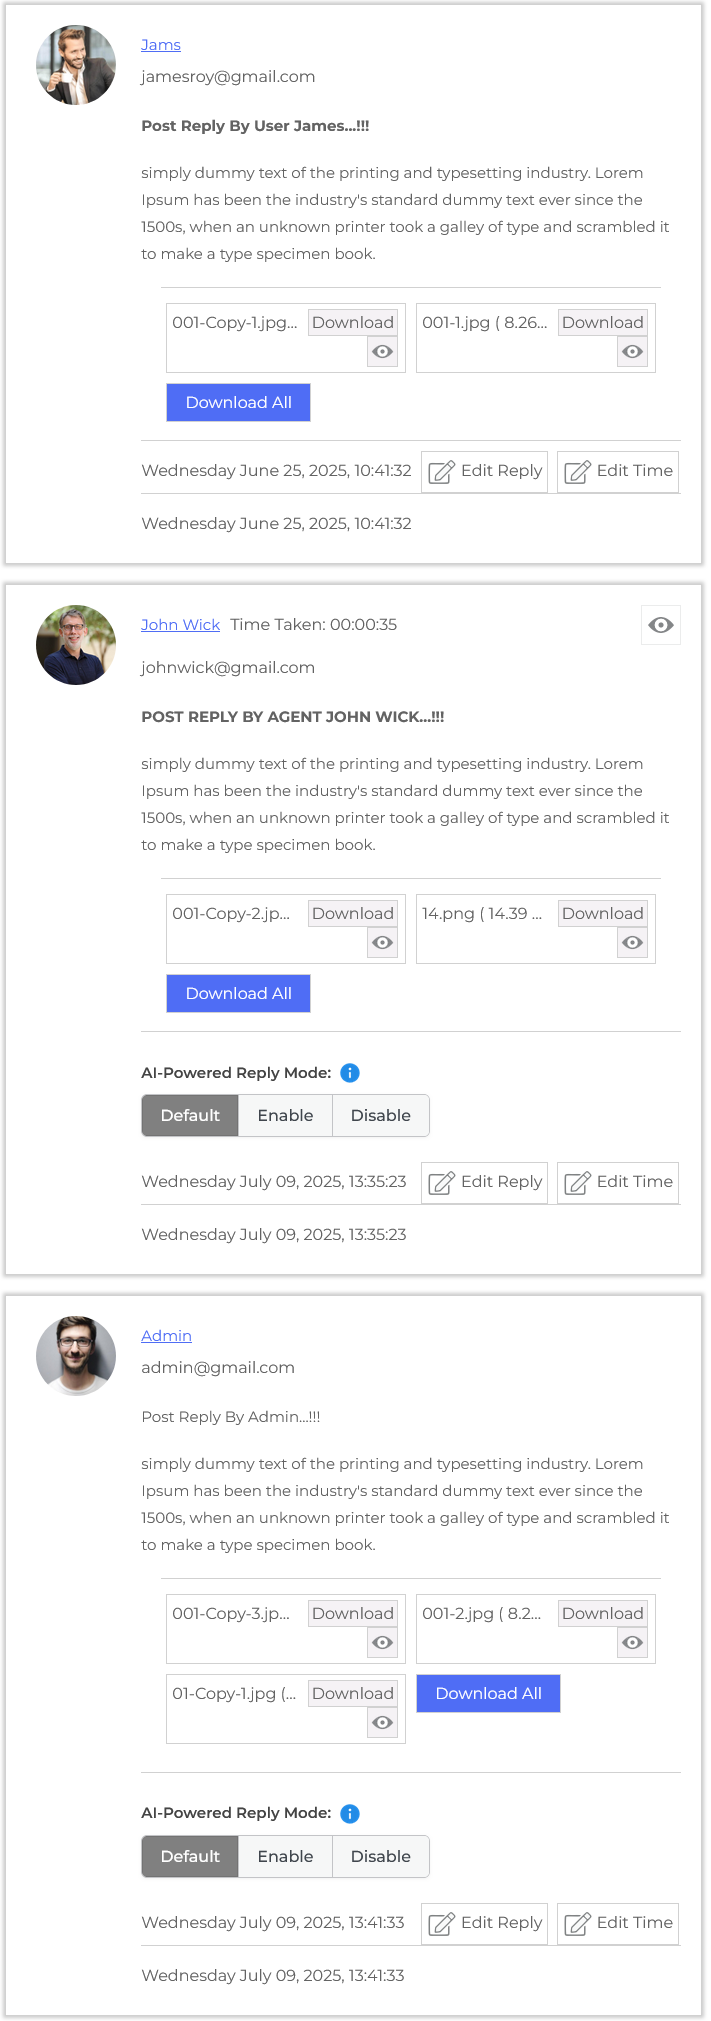Open John Wick's profile link
This screenshot has height=2021, width=711.
point(180,625)
